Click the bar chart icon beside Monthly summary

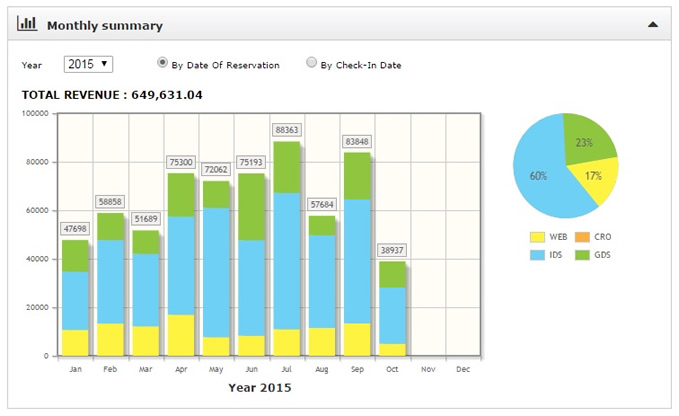click(26, 23)
